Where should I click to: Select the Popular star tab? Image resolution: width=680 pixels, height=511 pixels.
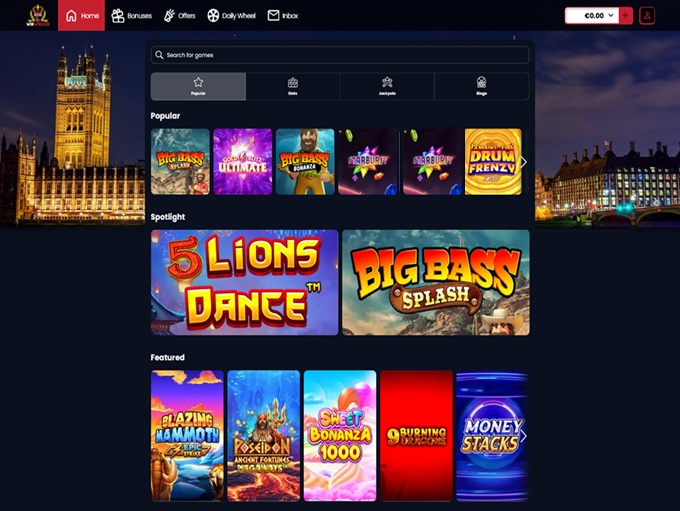click(x=198, y=86)
